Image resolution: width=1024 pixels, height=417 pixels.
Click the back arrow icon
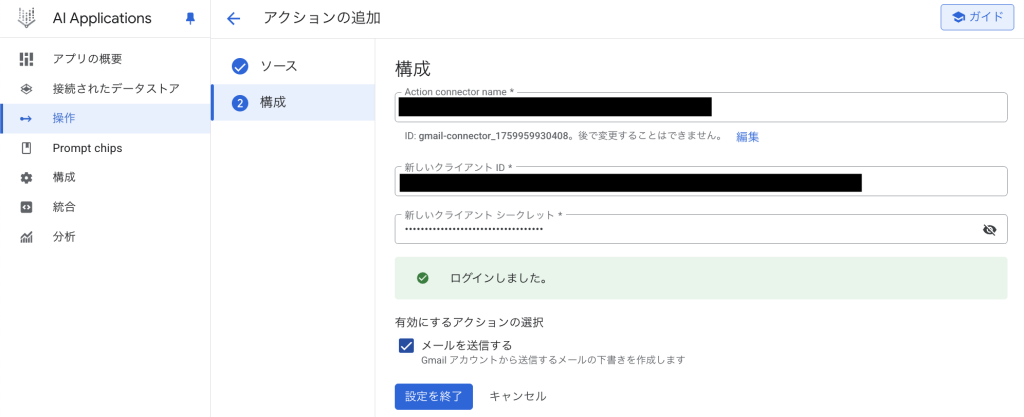click(234, 18)
